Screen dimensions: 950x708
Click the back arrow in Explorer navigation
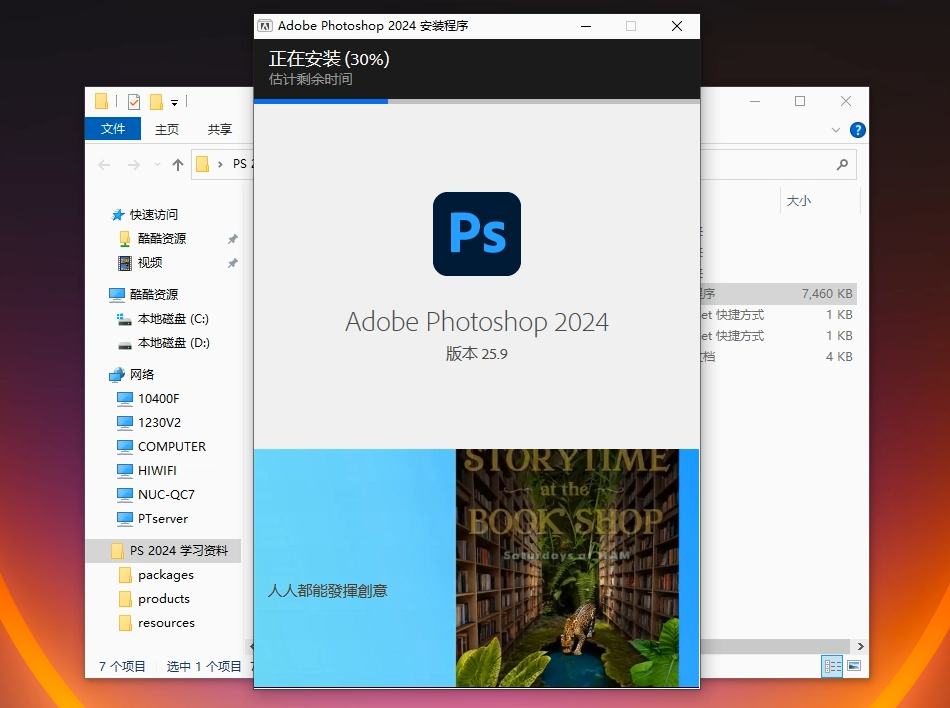point(105,165)
